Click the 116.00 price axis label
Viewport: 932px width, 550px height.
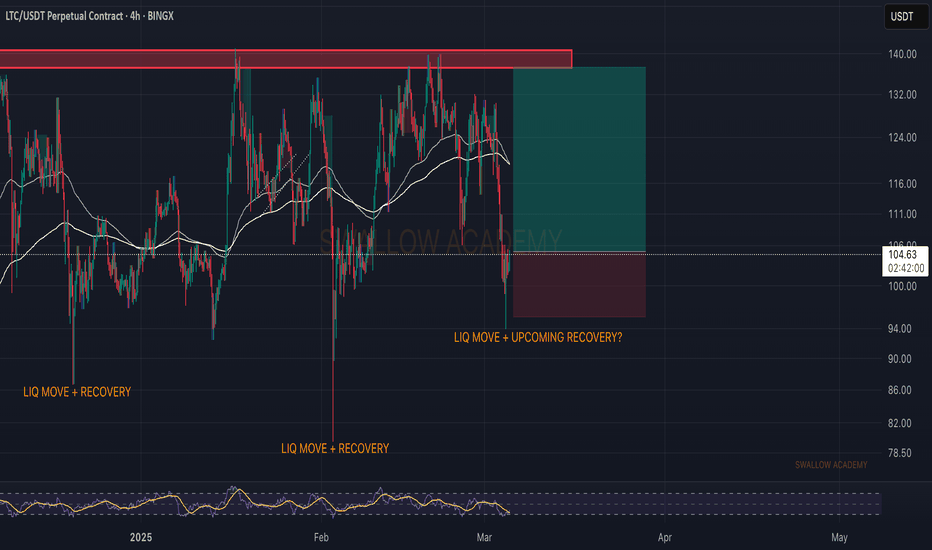[902, 184]
